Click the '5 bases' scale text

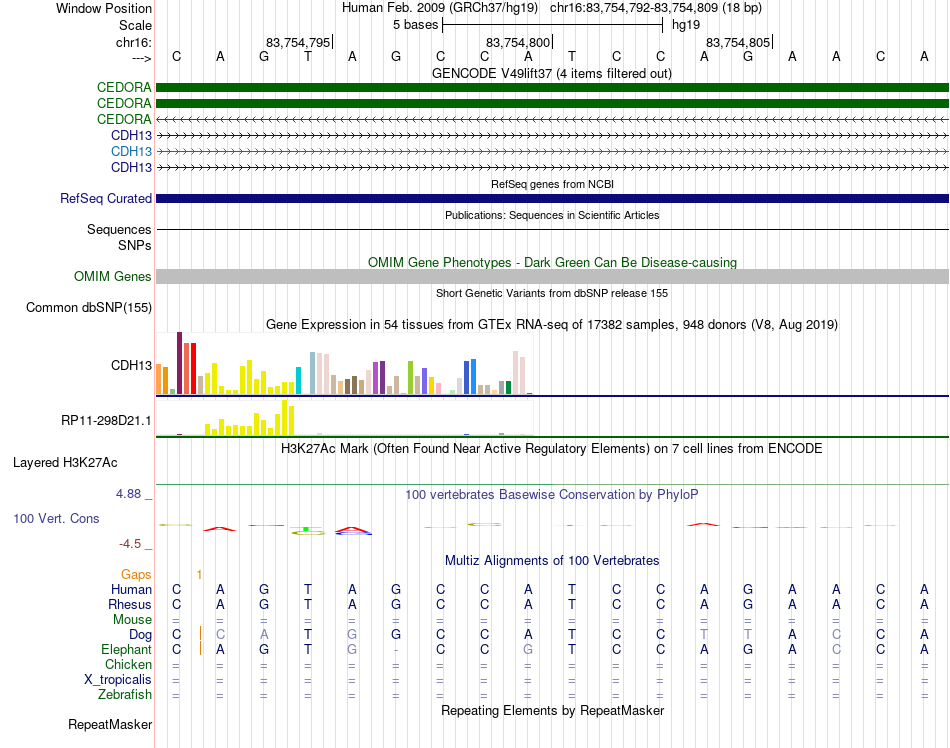(x=415, y=25)
